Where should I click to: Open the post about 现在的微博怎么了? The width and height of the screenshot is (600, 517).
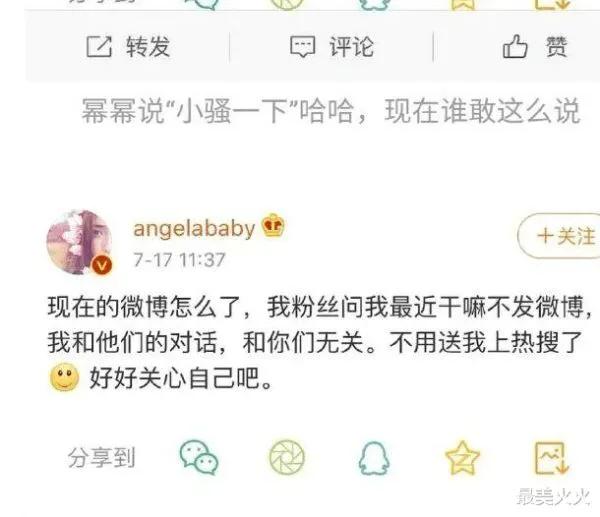320,342
